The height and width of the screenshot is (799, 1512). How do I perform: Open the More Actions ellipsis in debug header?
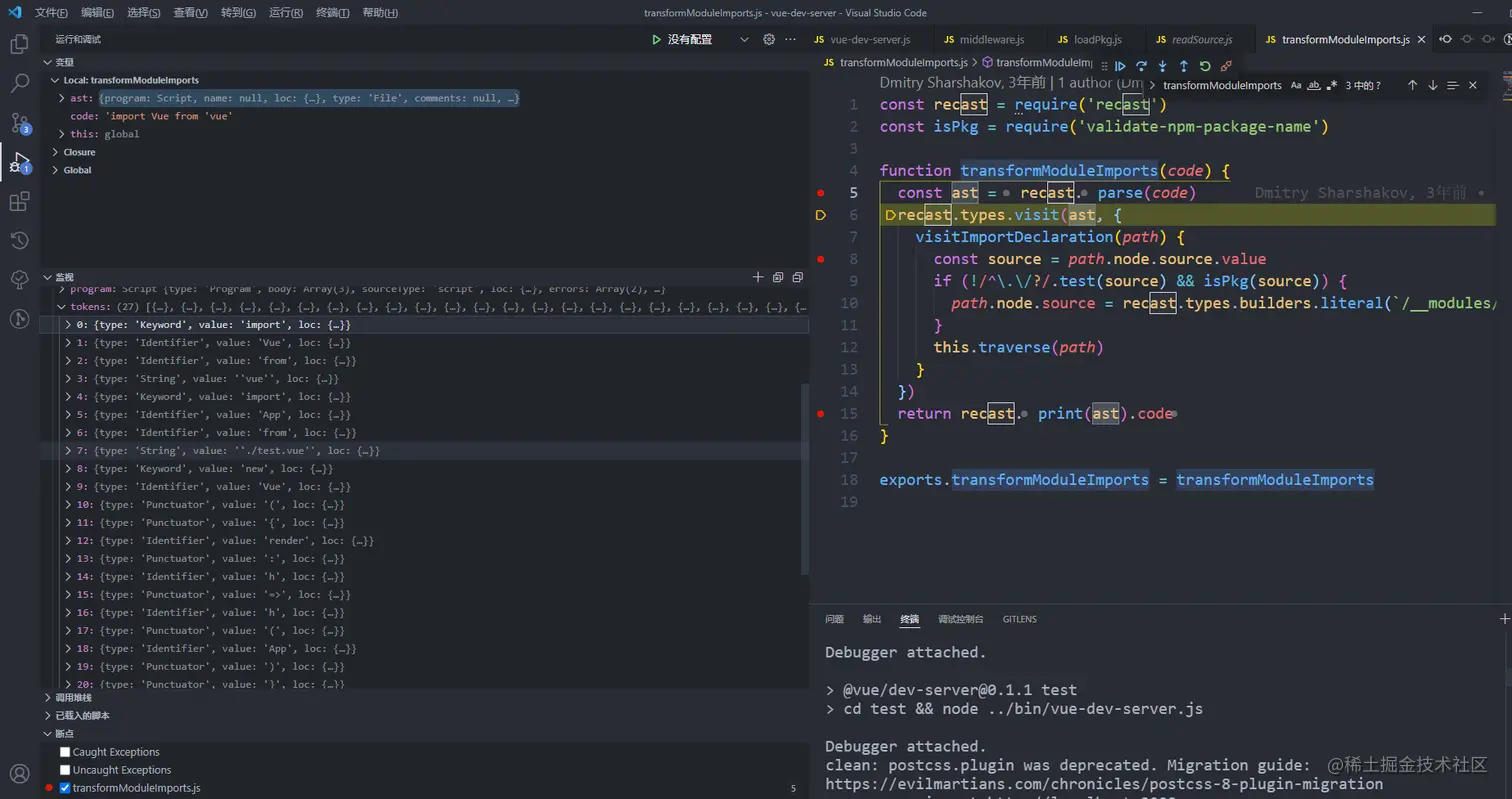[790, 40]
